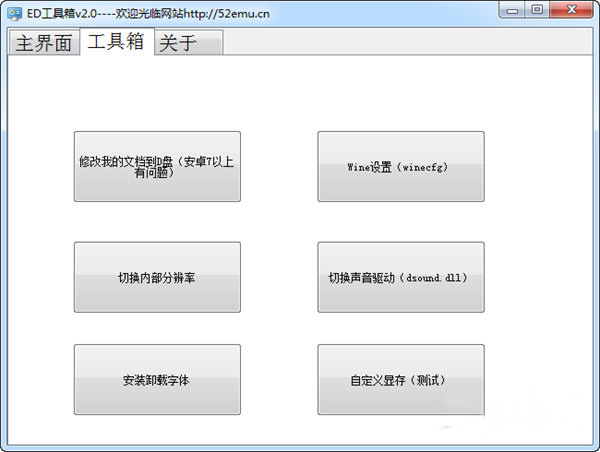600x452 pixels.
Task: Click the ED工具箱 app icon in title bar
Action: click(15, 12)
